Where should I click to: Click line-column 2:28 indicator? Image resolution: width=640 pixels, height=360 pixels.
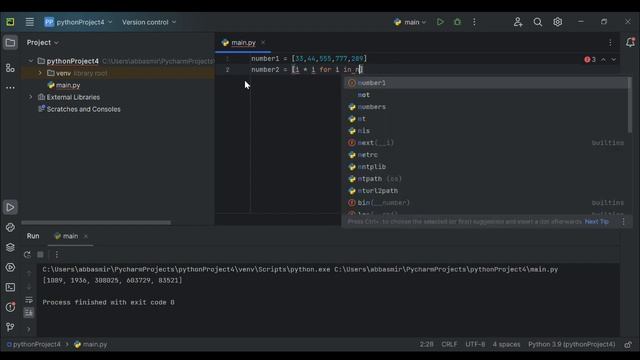pos(427,344)
